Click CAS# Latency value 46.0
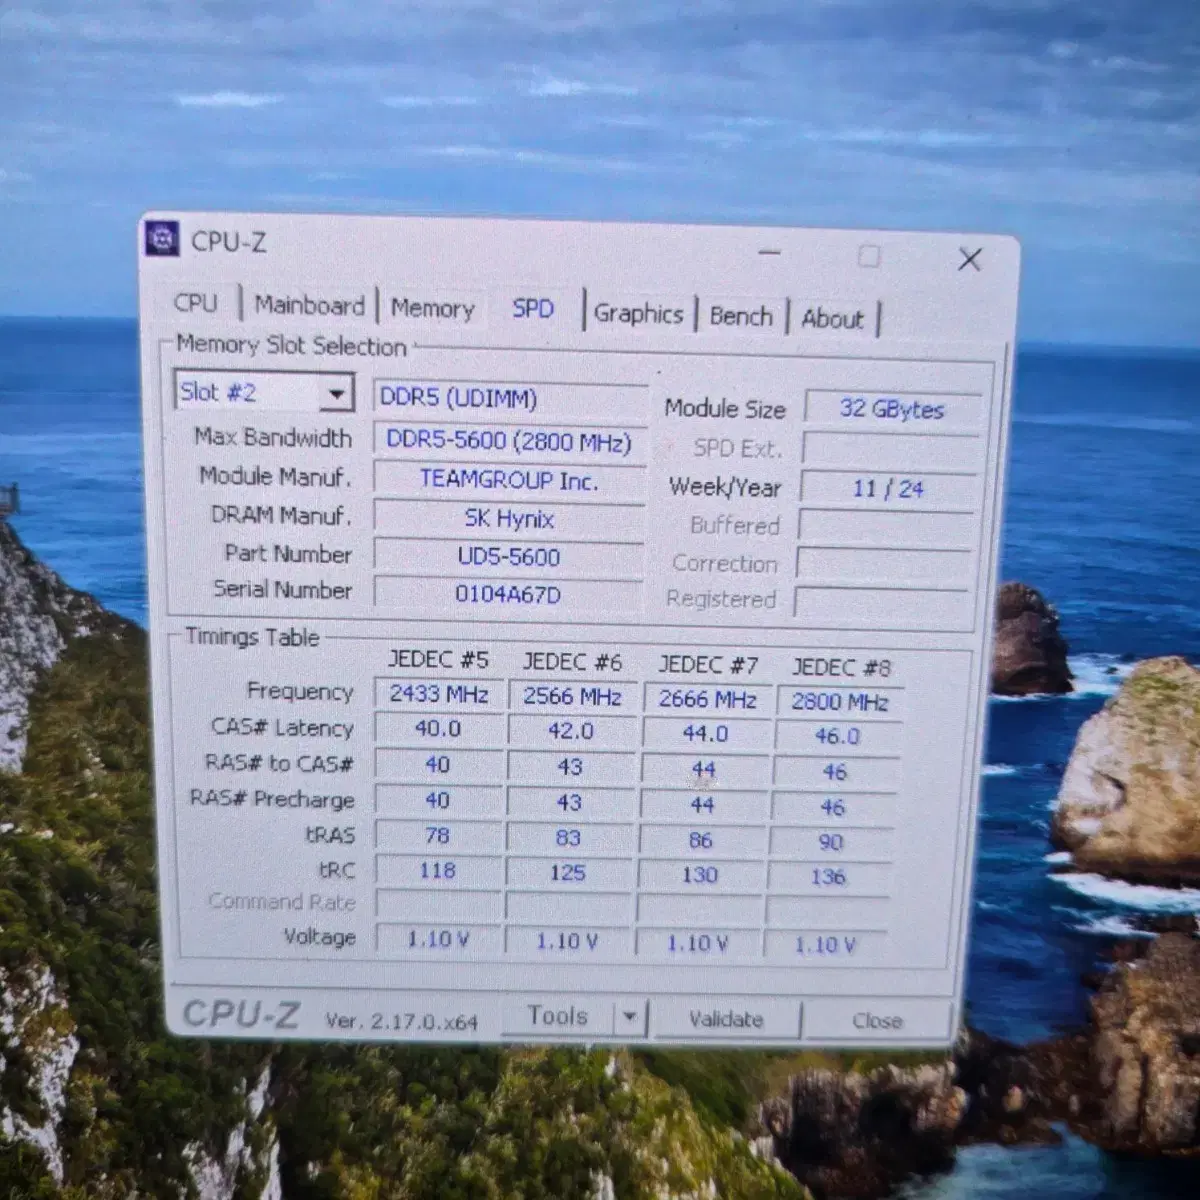Viewport: 1200px width, 1200px height. pyautogui.click(x=838, y=737)
